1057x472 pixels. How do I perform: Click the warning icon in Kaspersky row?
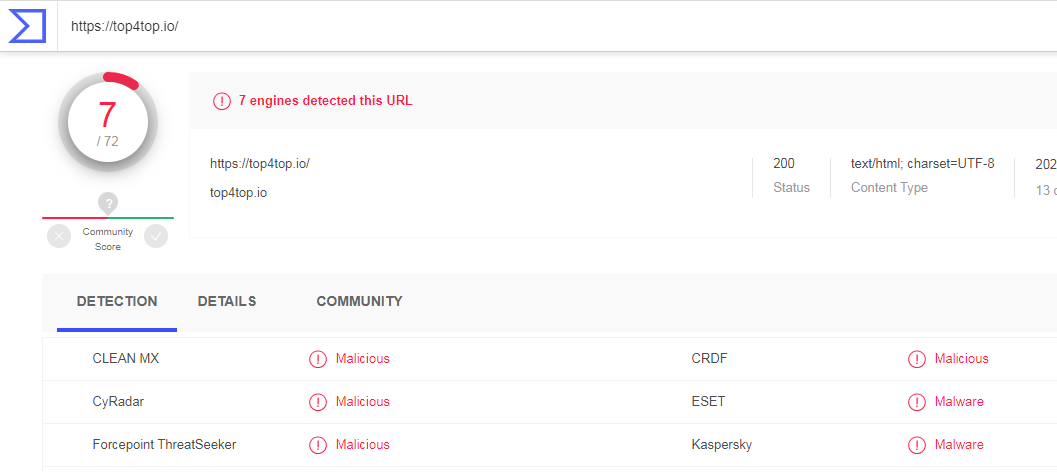[917, 445]
